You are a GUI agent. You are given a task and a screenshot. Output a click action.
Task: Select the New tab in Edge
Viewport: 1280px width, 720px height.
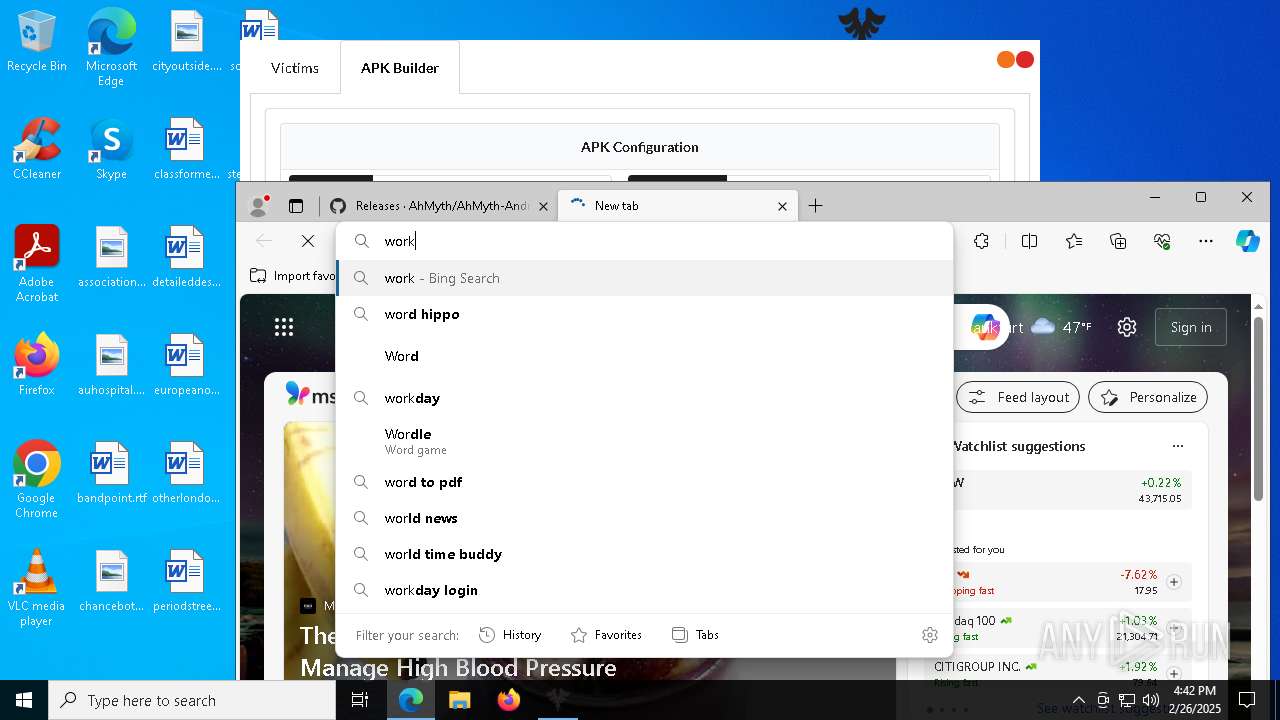[x=678, y=206]
